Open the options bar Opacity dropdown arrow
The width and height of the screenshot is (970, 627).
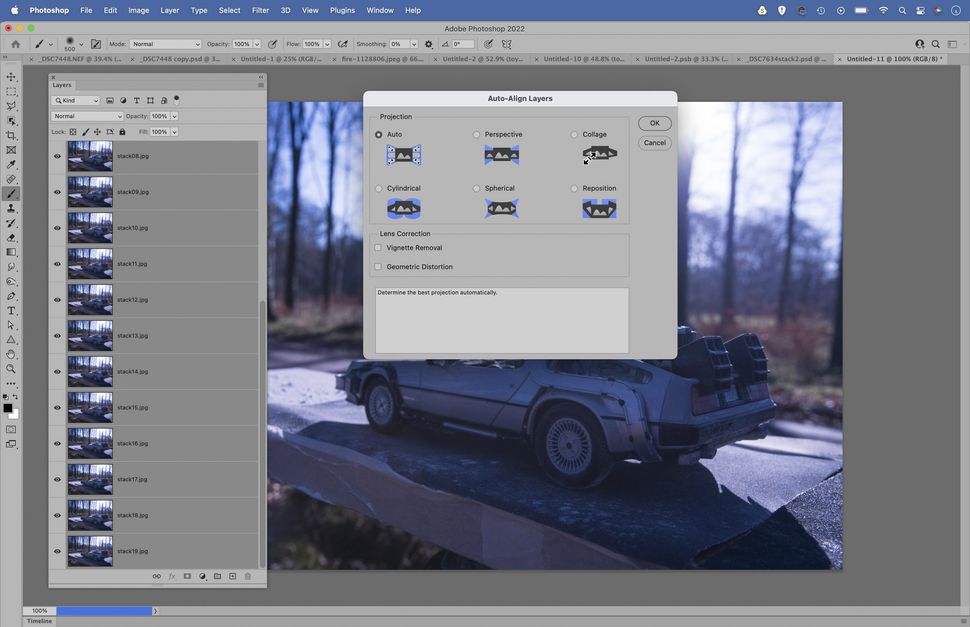257,44
